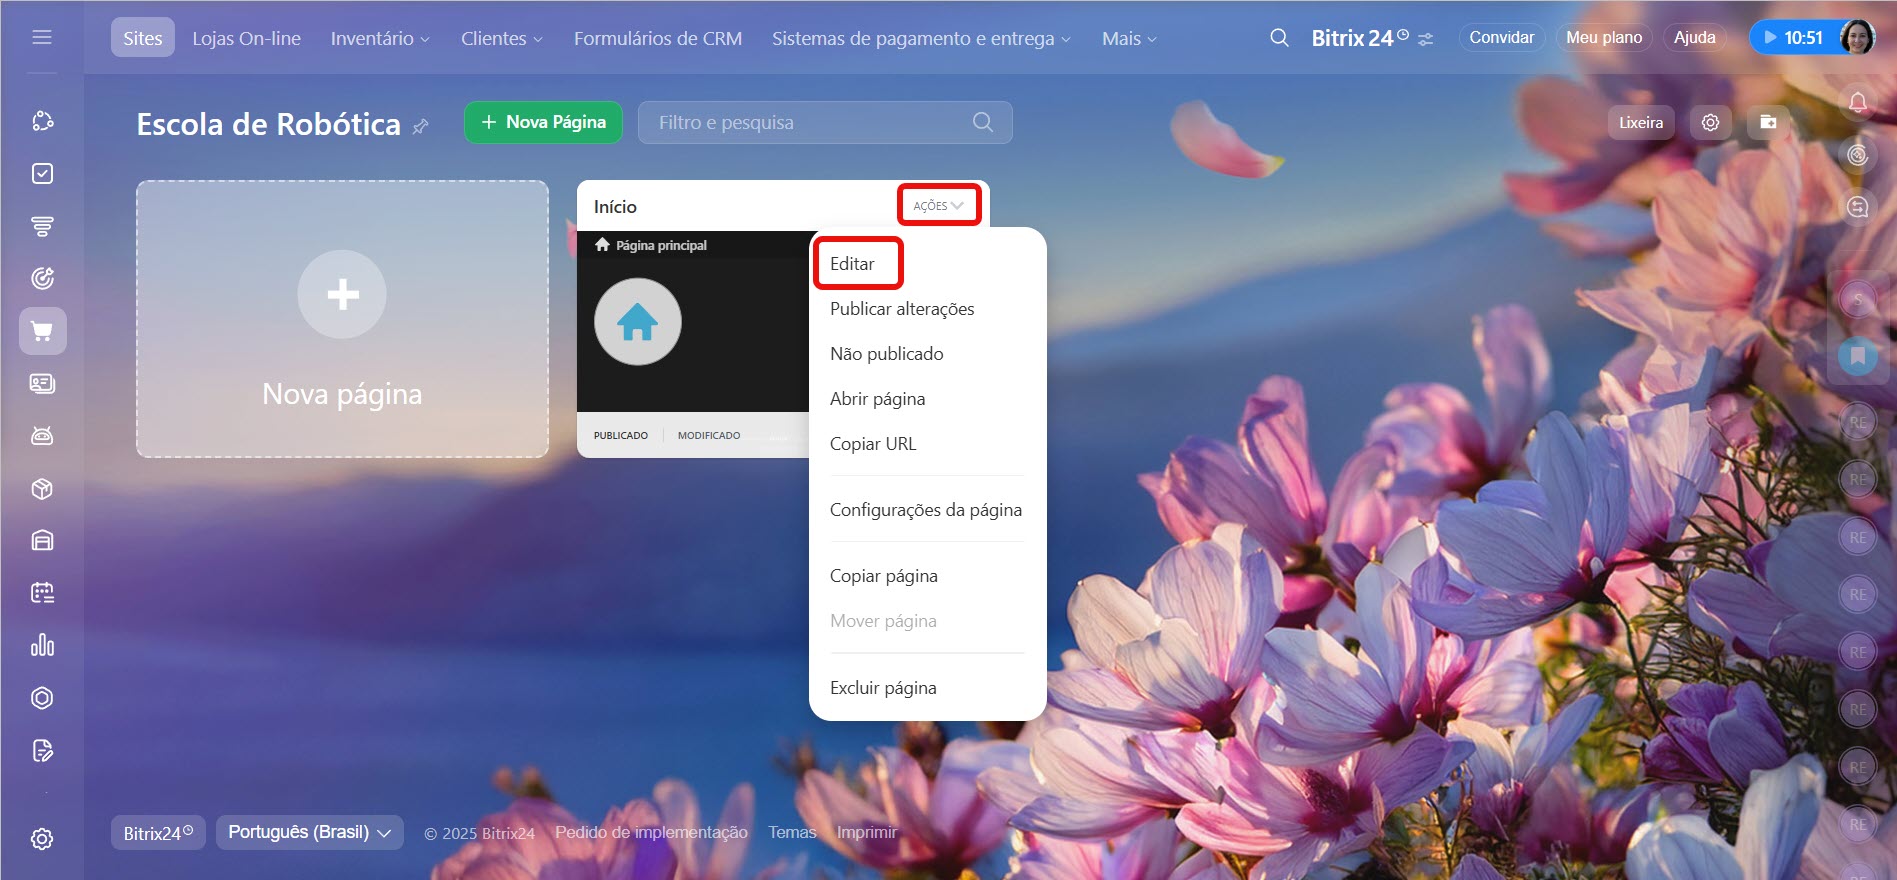Open the bar chart analytics icon in sidebar
The image size is (1897, 880).
(x=42, y=645)
